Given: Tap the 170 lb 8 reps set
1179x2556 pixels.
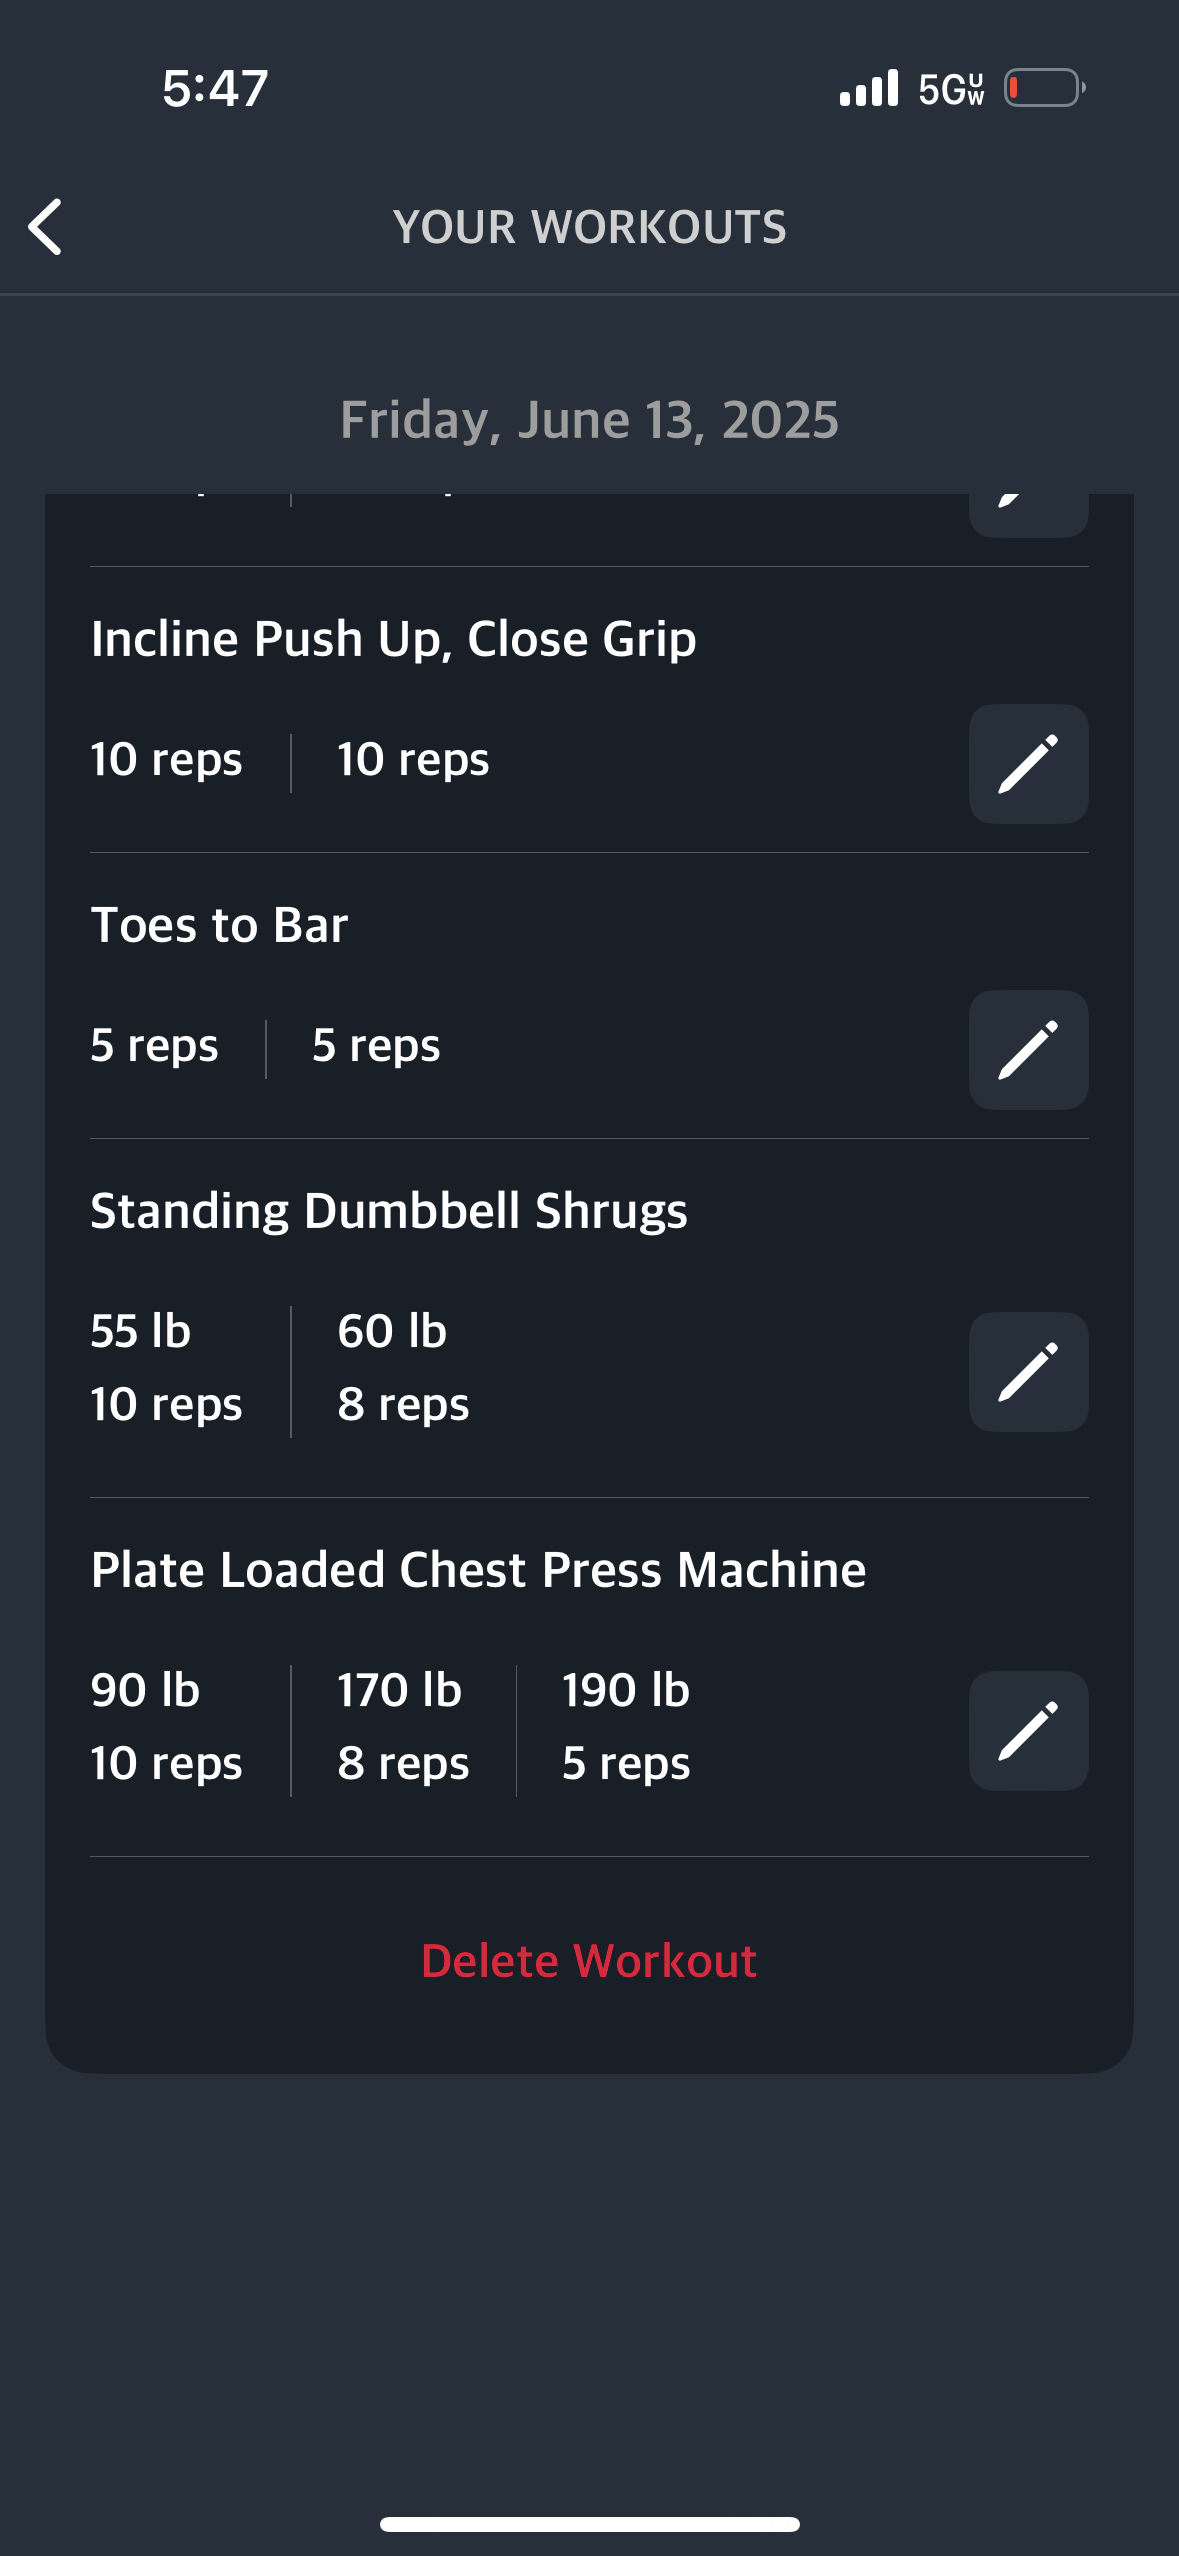Looking at the screenshot, I should pyautogui.click(x=403, y=1726).
